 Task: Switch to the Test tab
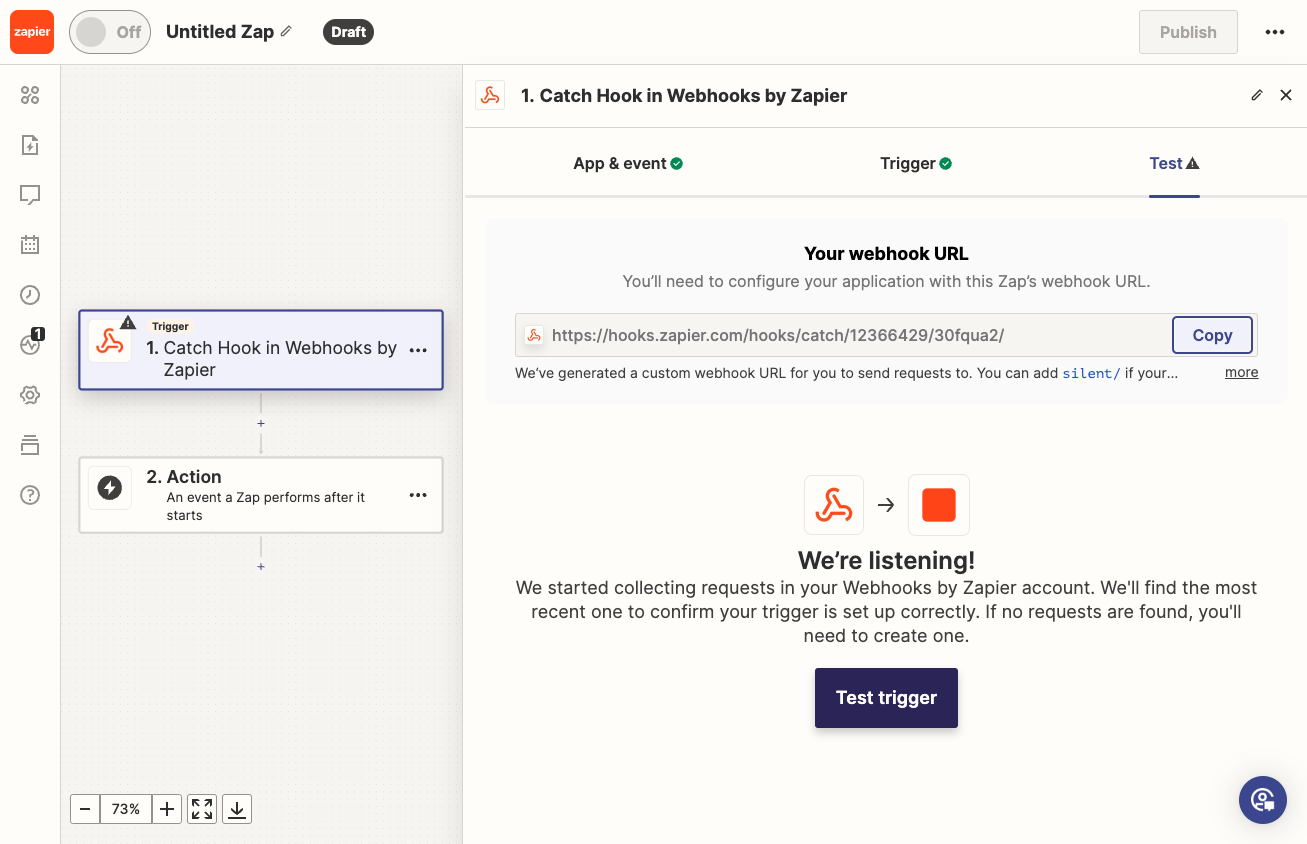pos(1174,163)
